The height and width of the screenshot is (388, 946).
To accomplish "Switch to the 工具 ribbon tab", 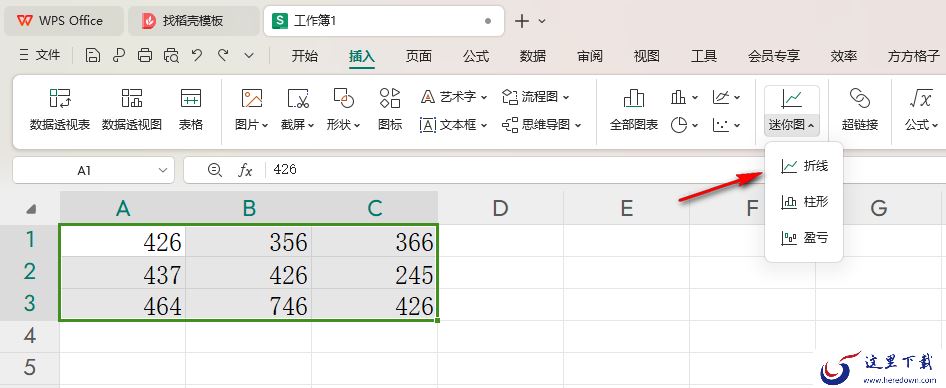I will [x=704, y=56].
